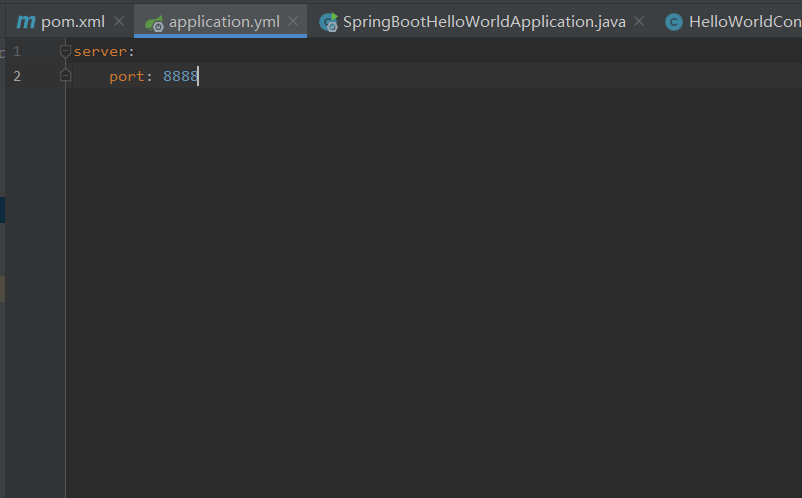Click the Spring Boot run icon on SpringBootHelloWorldApplication tab
802x498 pixels.
(x=328, y=22)
